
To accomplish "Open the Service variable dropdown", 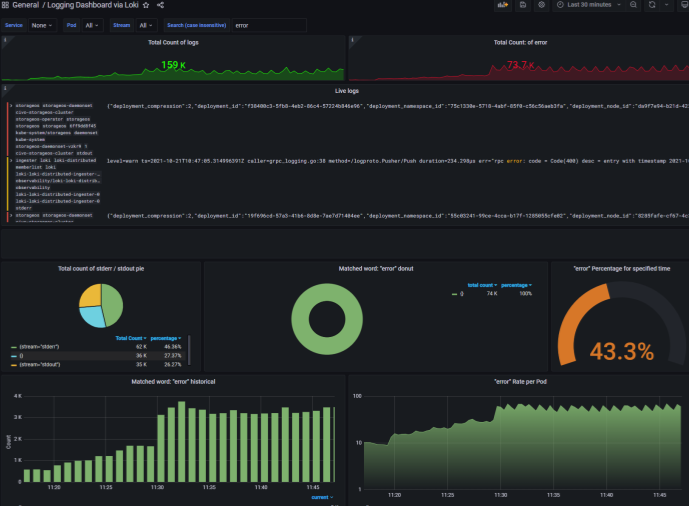I will coord(42,24).
